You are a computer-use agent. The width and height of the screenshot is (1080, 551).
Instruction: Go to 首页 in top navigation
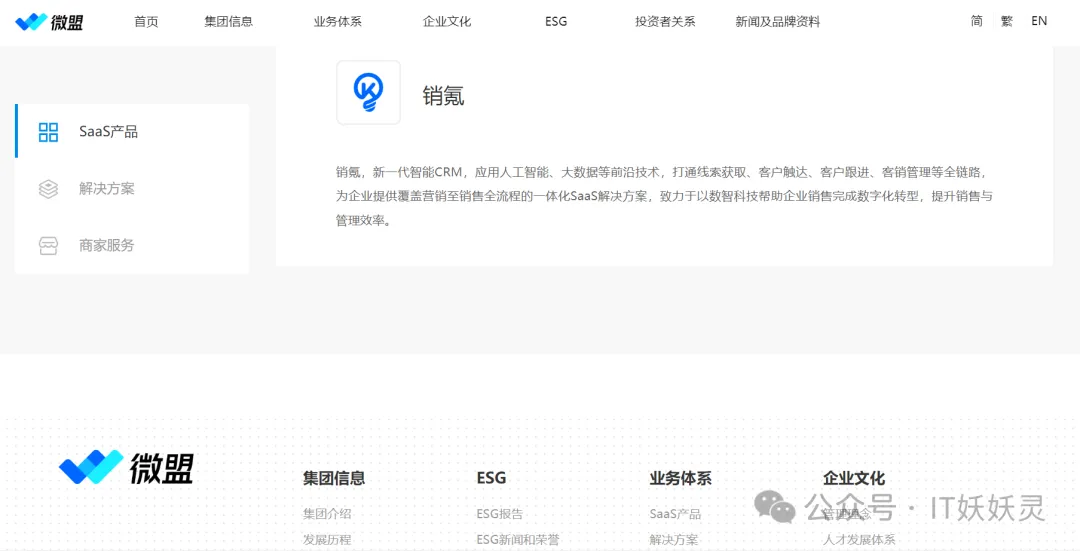146,21
